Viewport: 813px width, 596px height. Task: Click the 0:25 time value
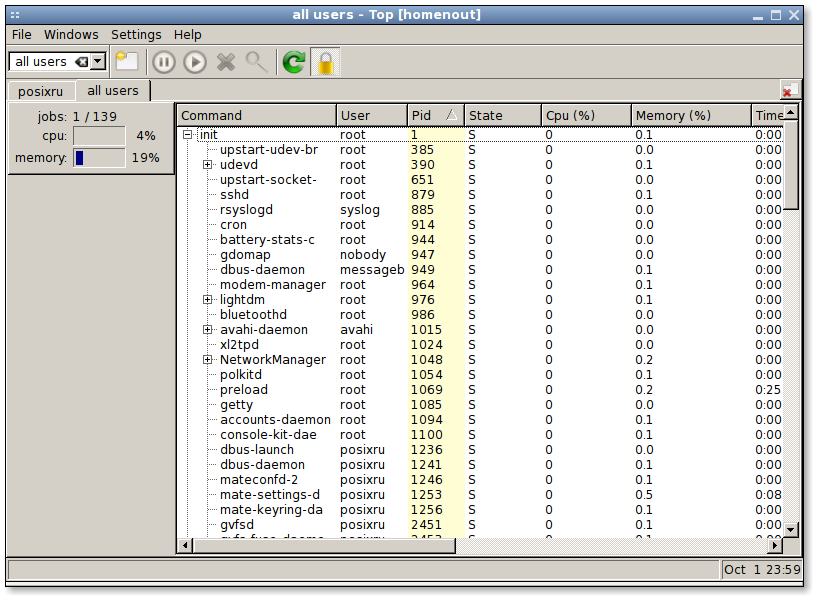[768, 390]
